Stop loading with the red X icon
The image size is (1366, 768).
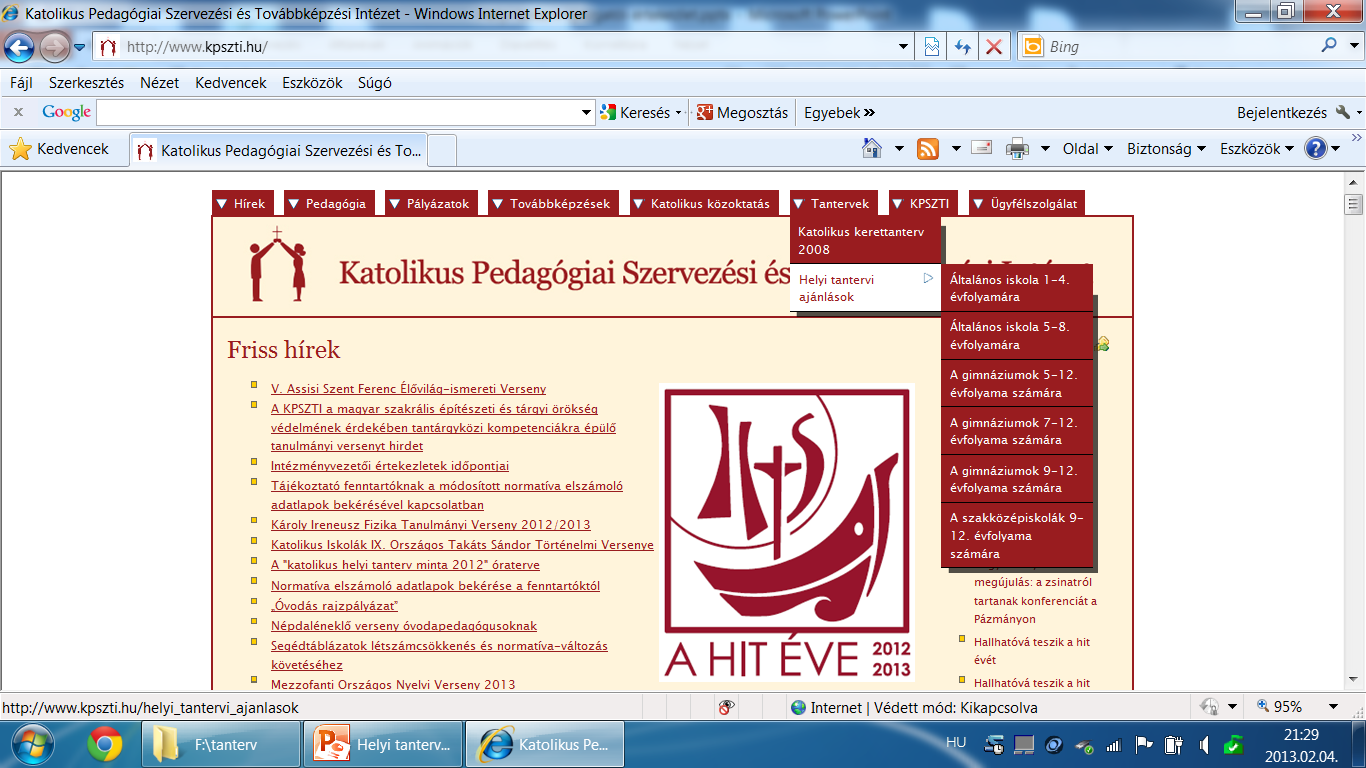[993, 46]
